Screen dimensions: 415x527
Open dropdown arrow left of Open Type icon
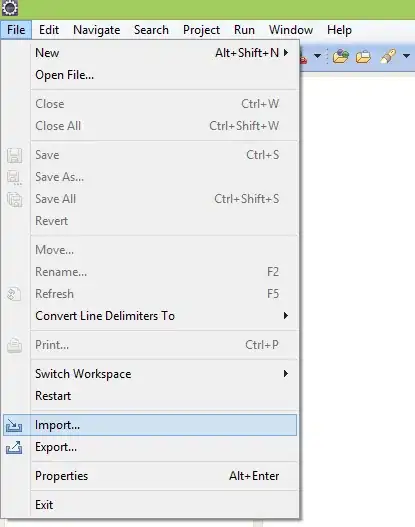tap(317, 56)
